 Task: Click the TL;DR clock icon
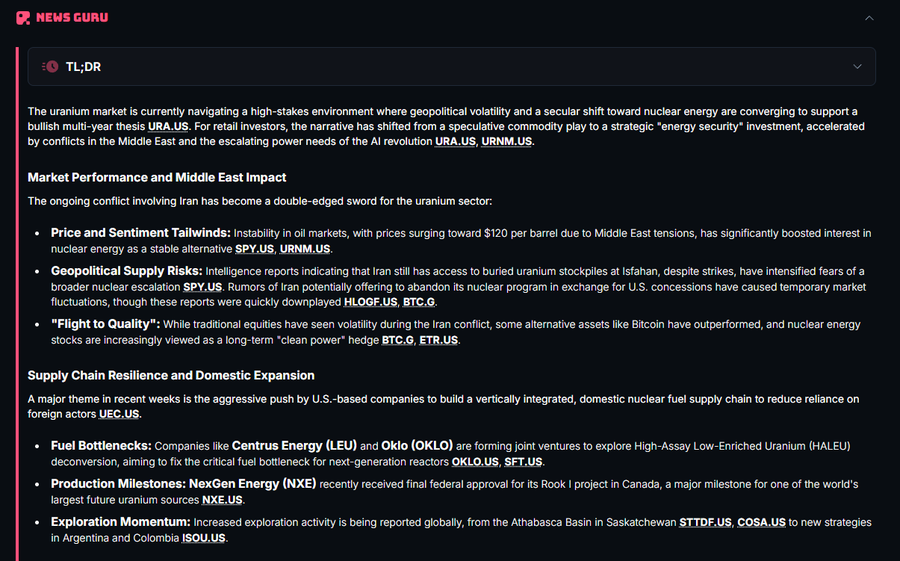[50, 67]
